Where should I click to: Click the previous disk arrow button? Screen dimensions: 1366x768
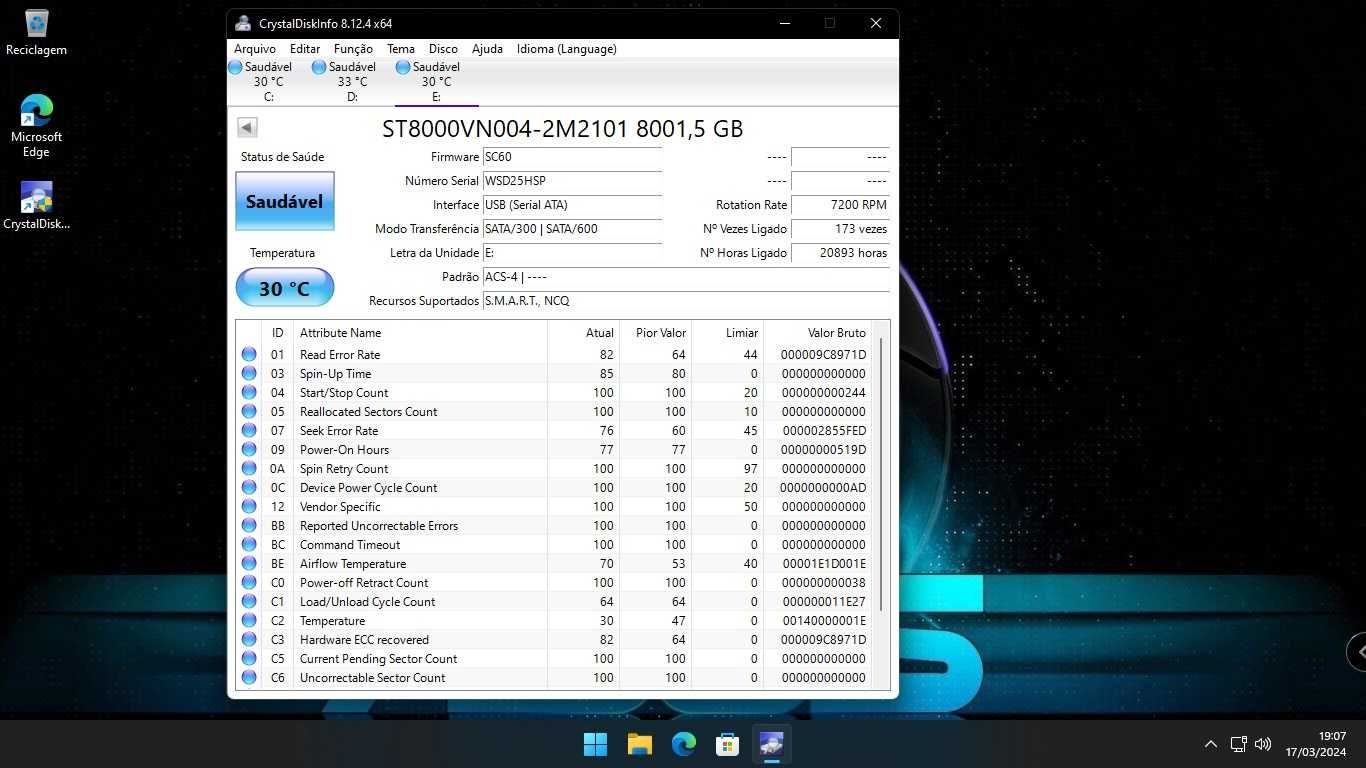247,127
